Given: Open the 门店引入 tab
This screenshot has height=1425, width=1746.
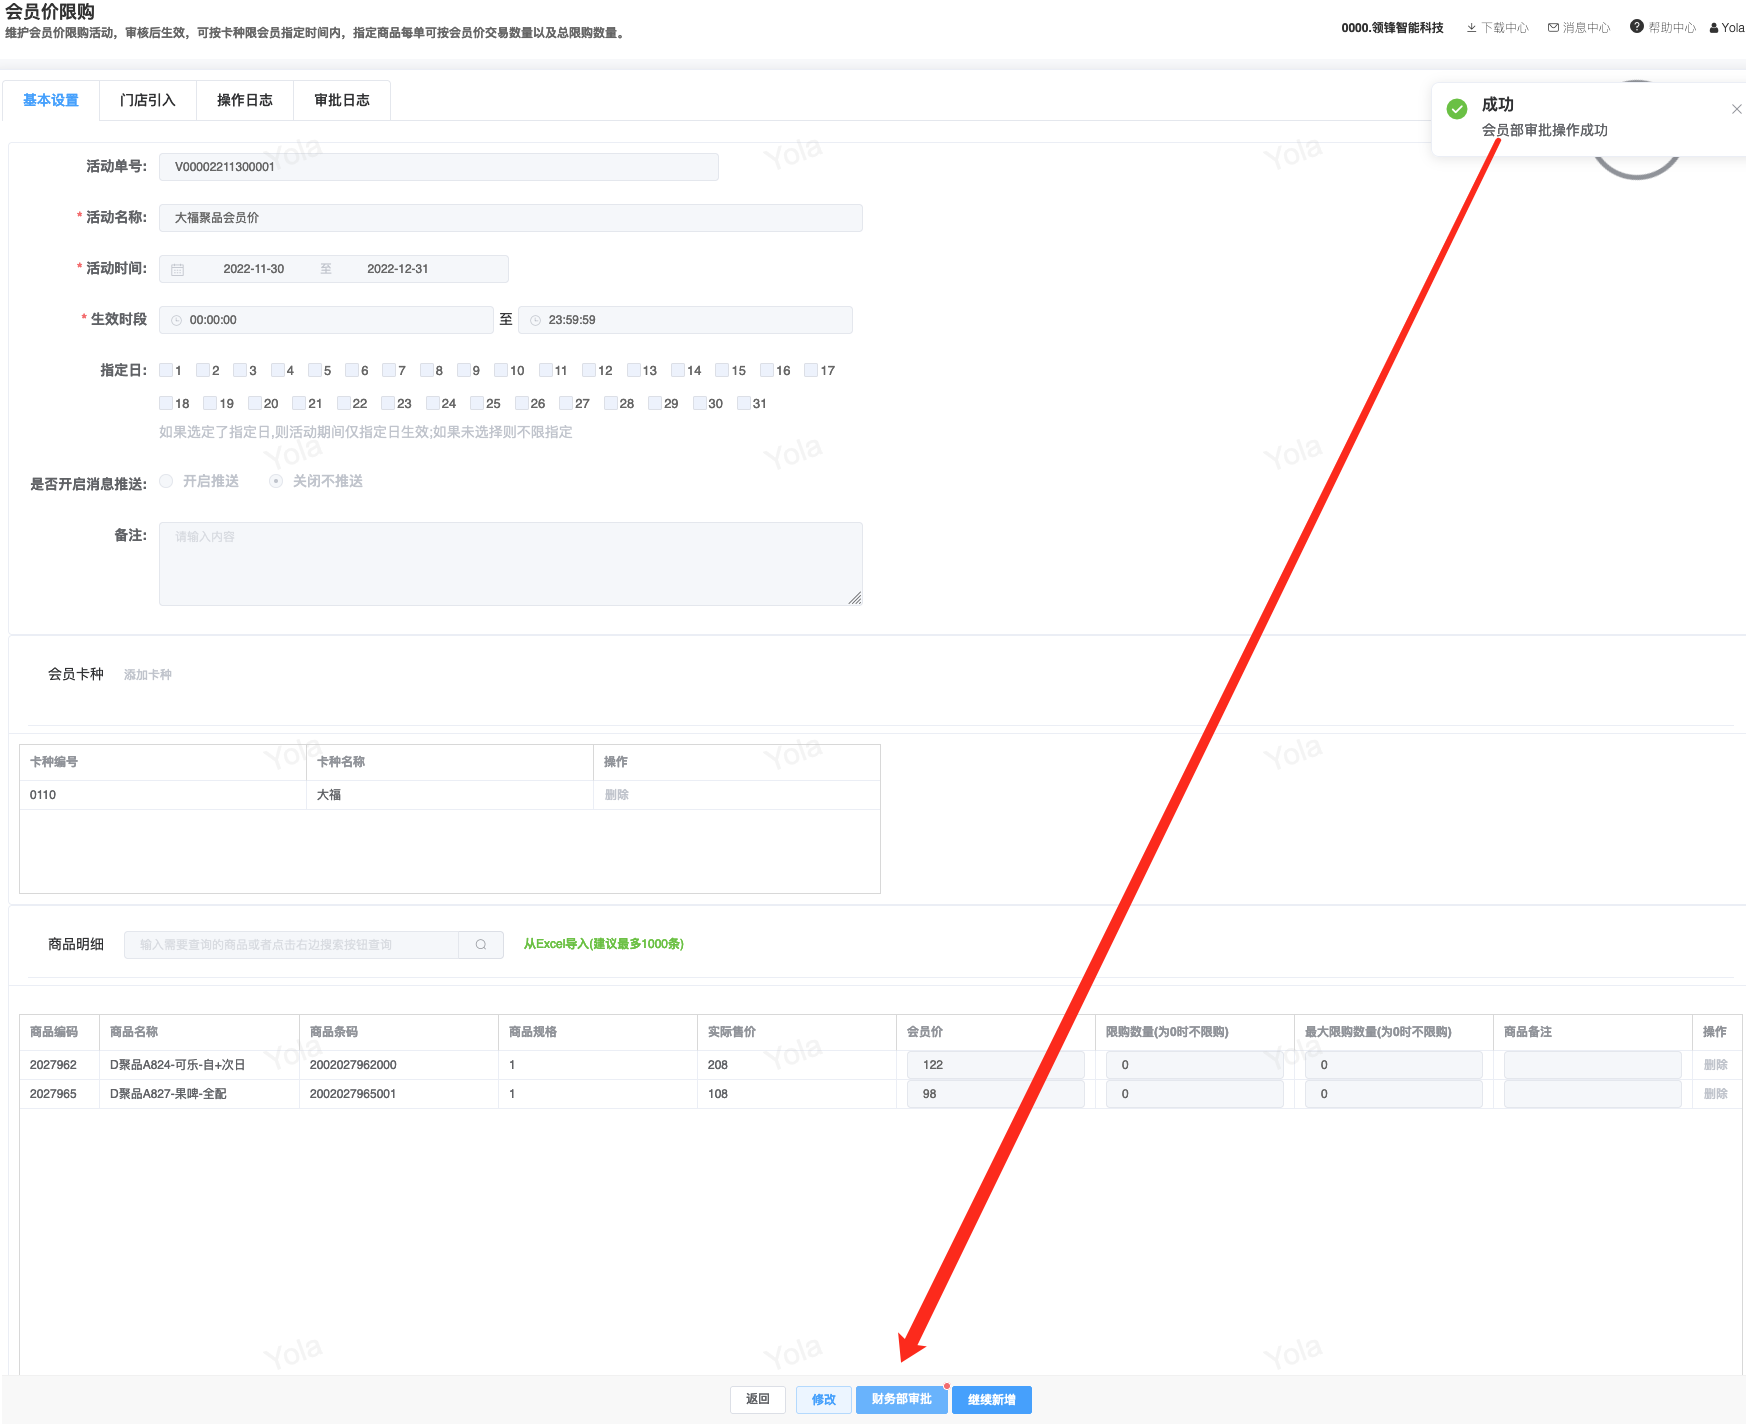Looking at the screenshot, I should [x=148, y=100].
